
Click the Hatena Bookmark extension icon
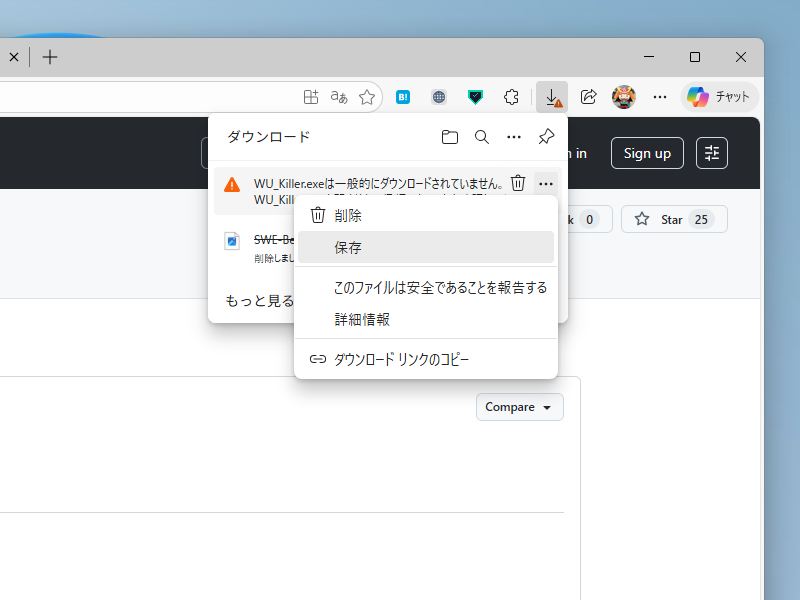[x=403, y=97]
